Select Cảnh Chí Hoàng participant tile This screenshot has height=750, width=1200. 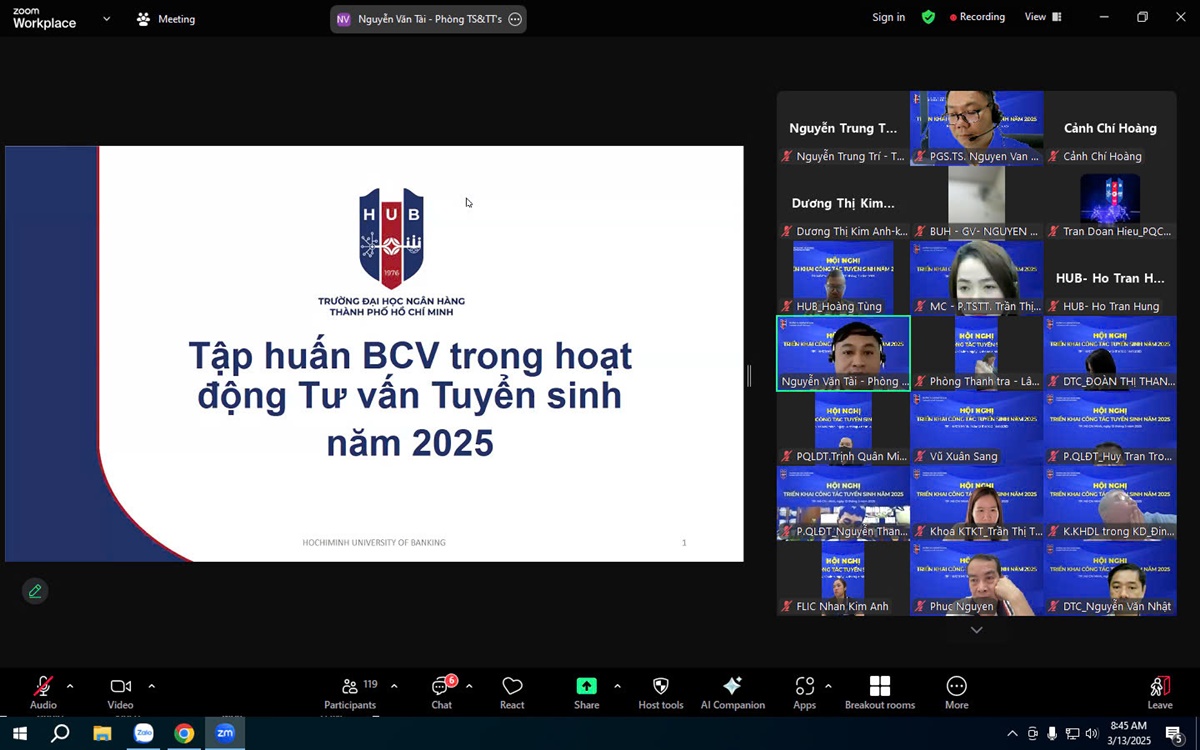[x=1110, y=128]
